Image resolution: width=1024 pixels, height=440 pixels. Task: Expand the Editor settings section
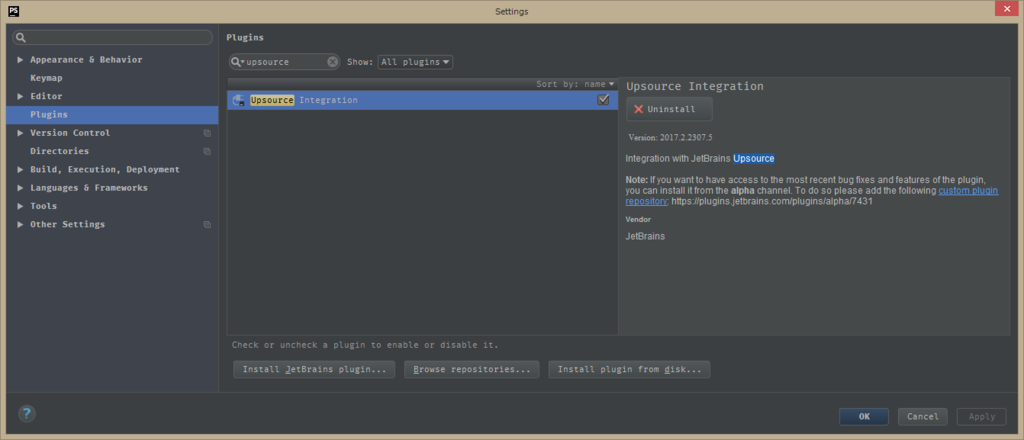20,97
